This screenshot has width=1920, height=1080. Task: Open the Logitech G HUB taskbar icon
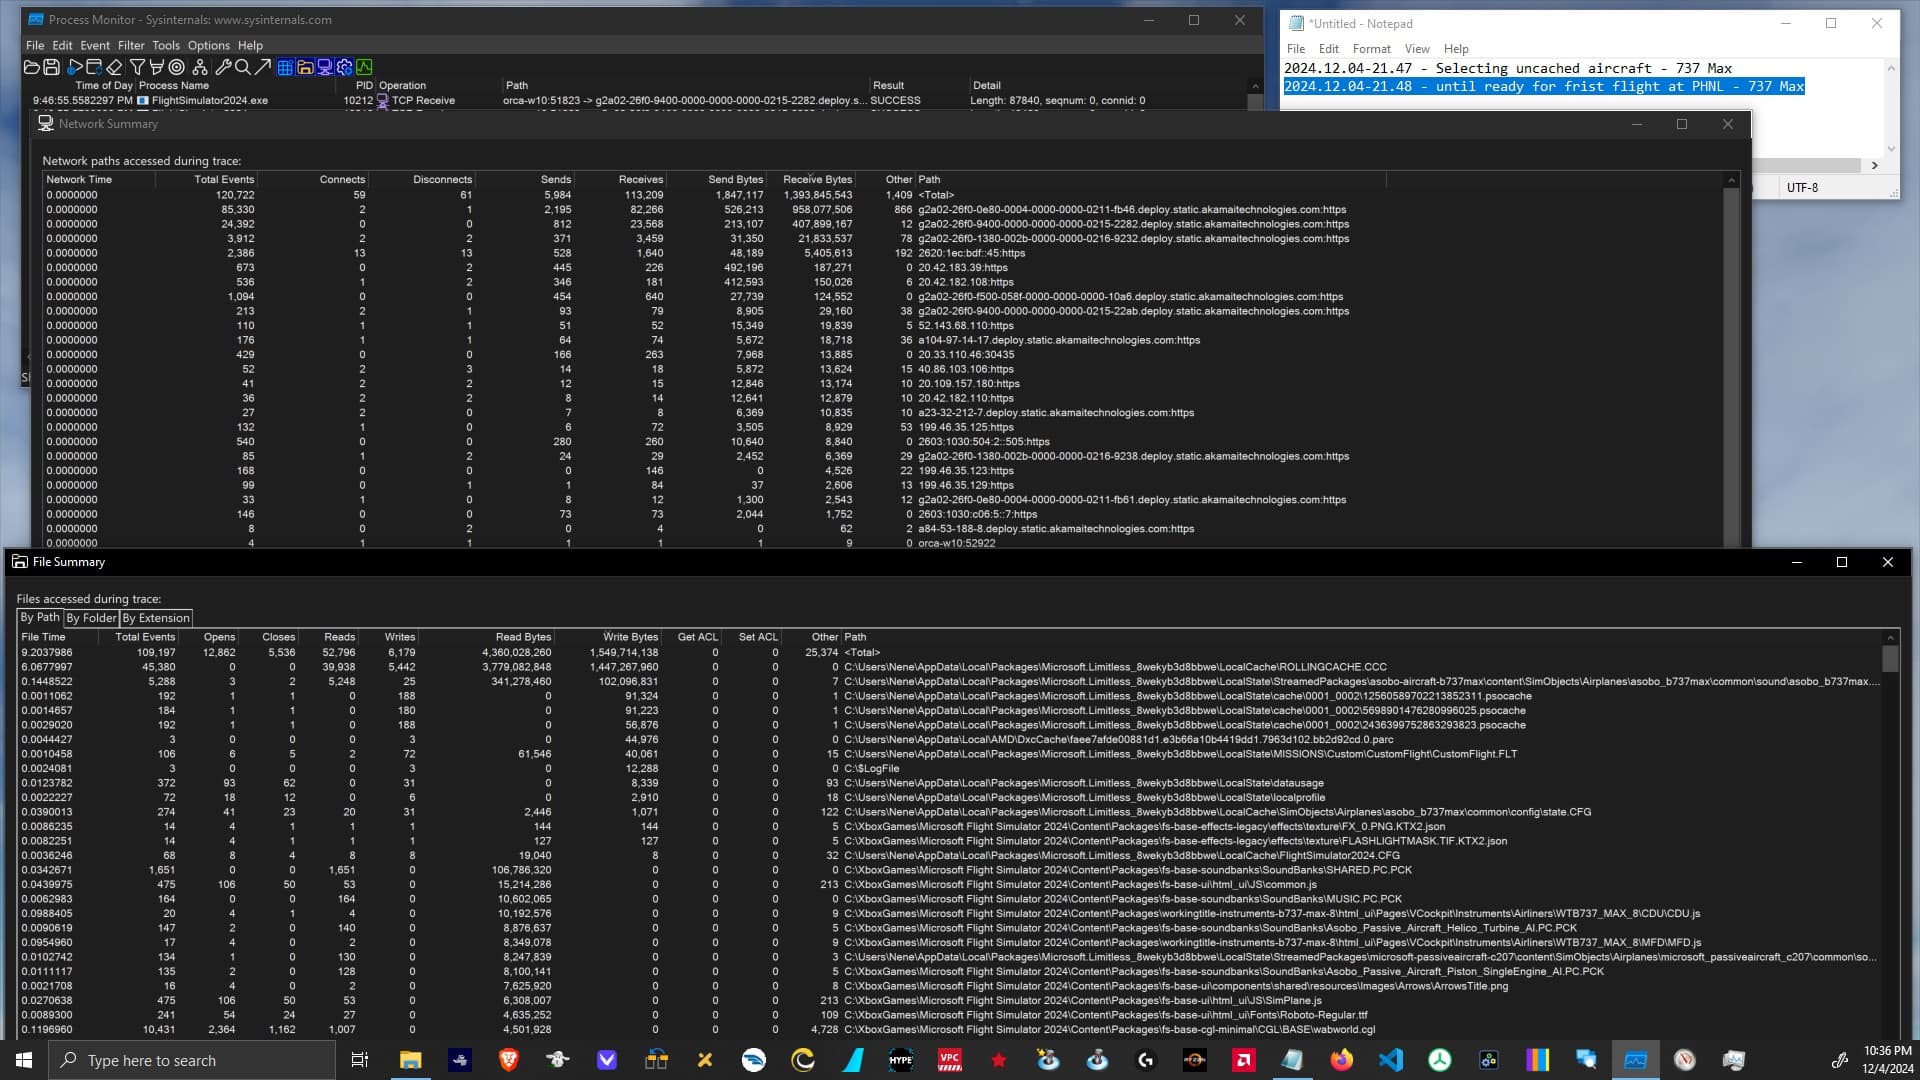(1145, 1060)
